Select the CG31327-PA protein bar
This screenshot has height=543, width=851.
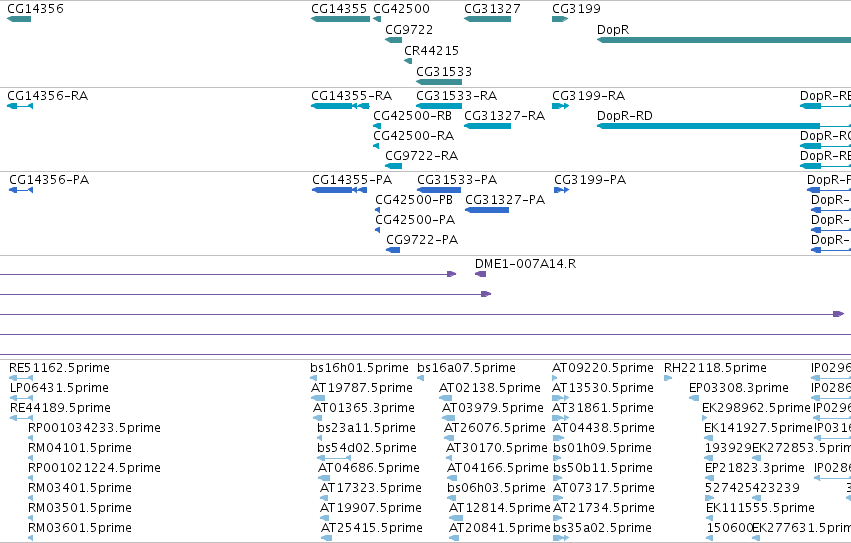487,210
